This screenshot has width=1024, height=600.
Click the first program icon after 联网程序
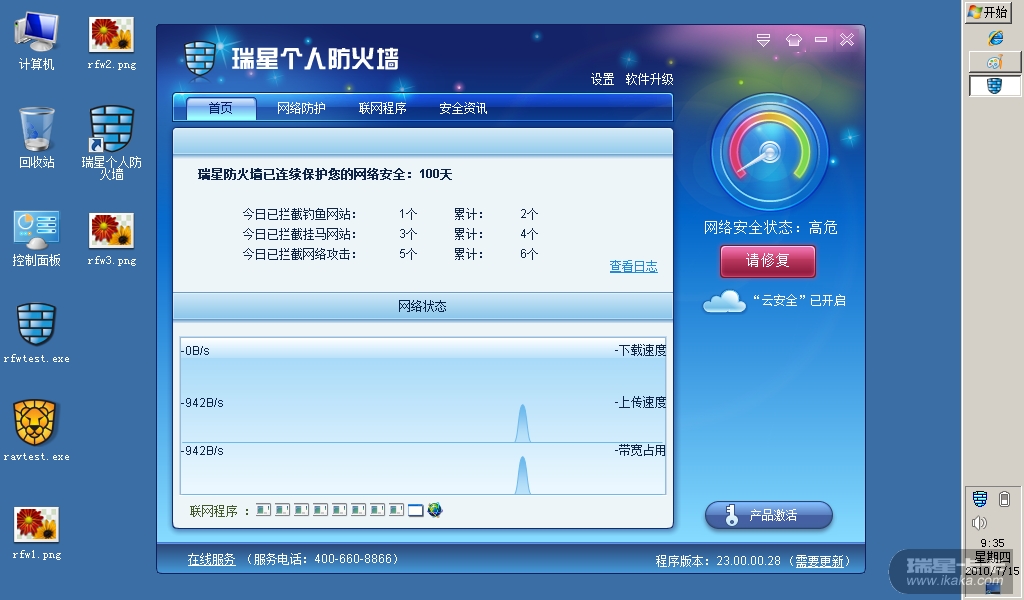[263, 509]
